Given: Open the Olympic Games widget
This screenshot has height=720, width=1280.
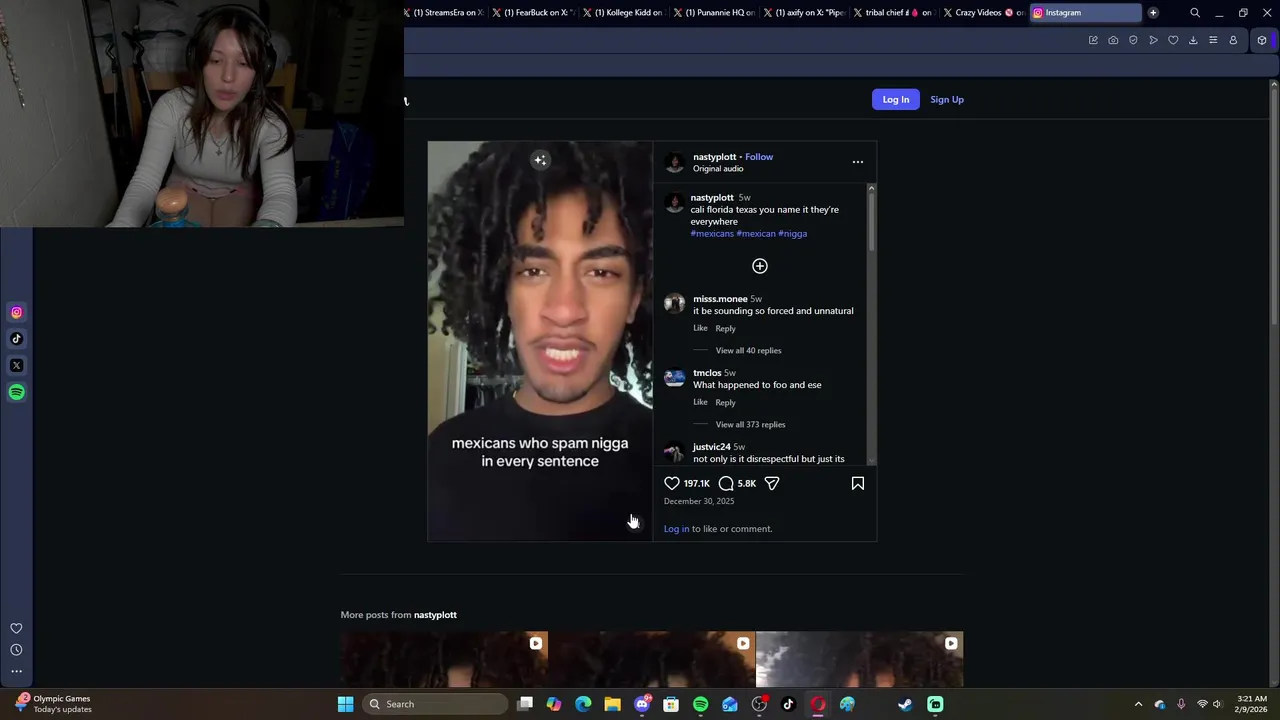Looking at the screenshot, I should click(x=52, y=704).
